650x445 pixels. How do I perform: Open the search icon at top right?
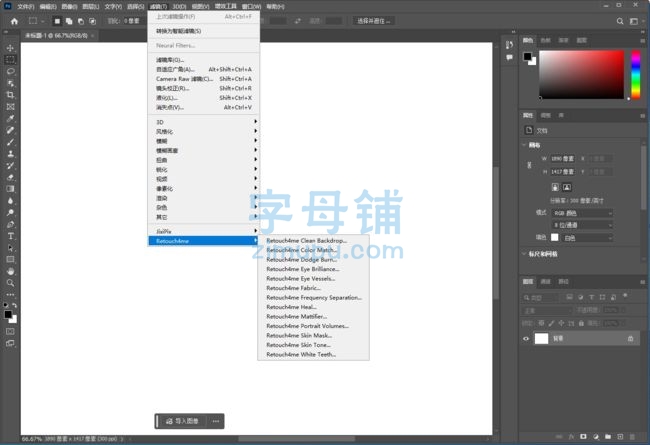620,21
